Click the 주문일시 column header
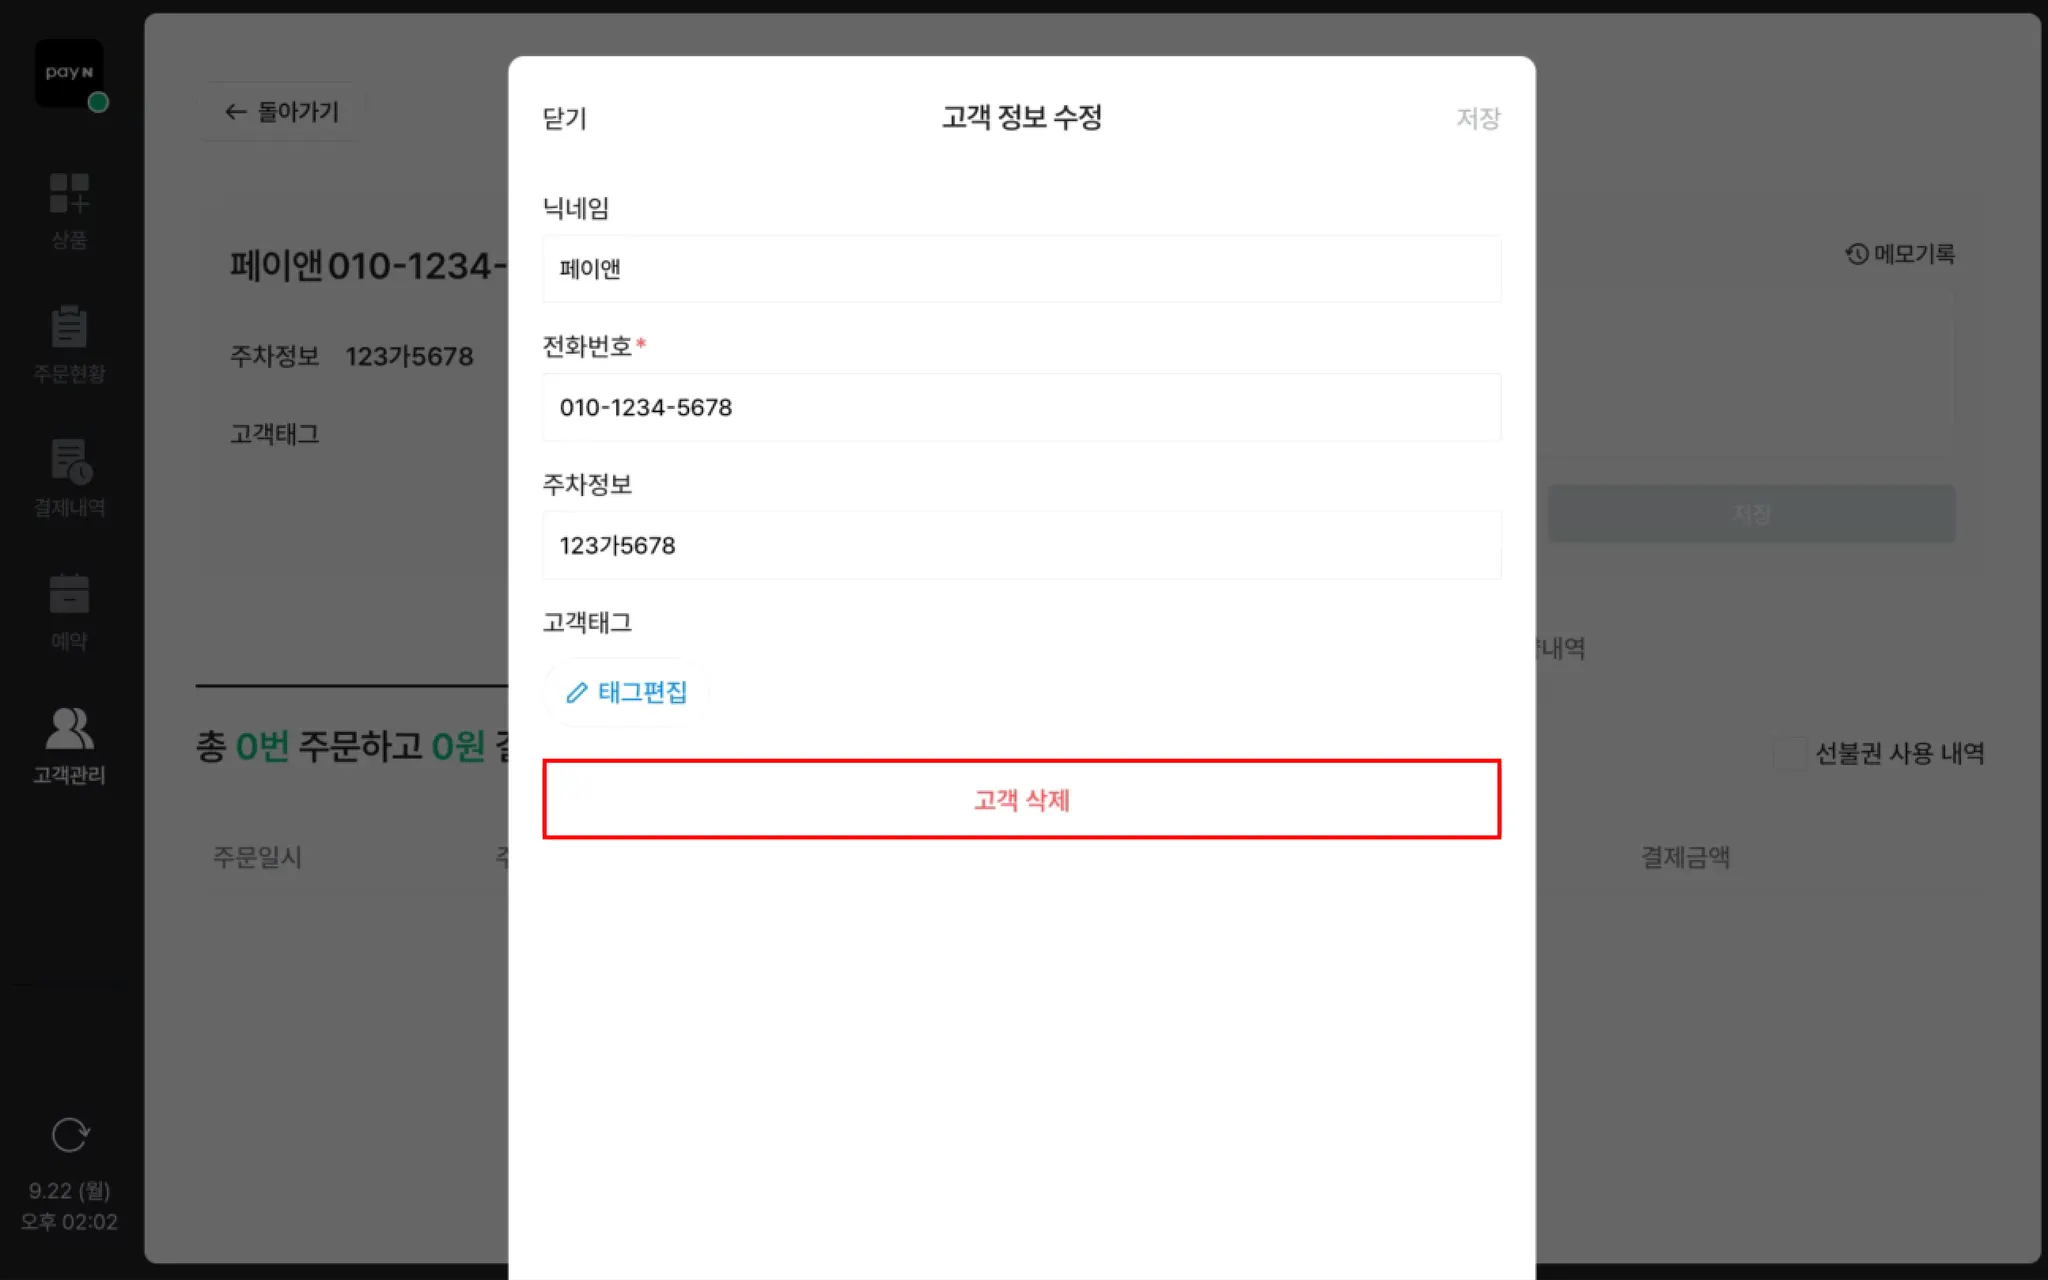This screenshot has width=2048, height=1280. [x=257, y=857]
